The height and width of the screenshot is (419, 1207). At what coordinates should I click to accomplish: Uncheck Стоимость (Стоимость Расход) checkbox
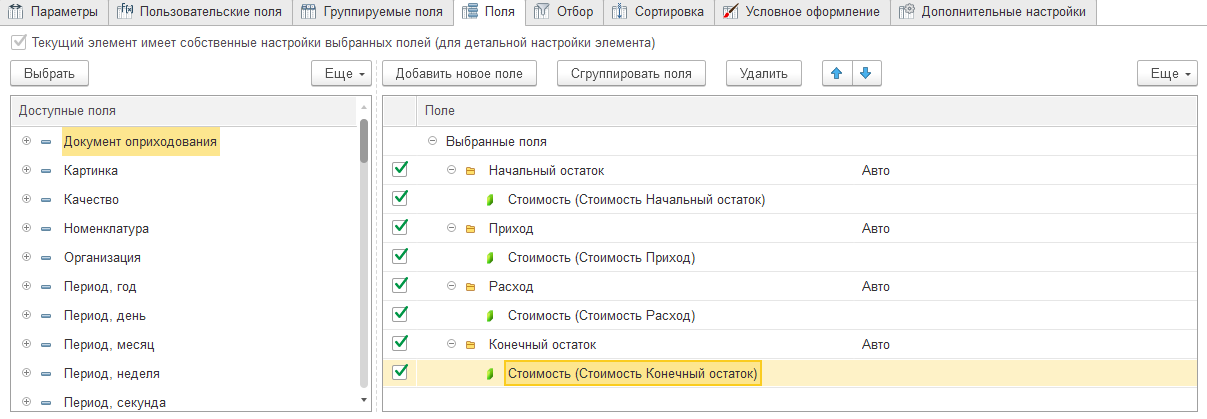point(400,315)
